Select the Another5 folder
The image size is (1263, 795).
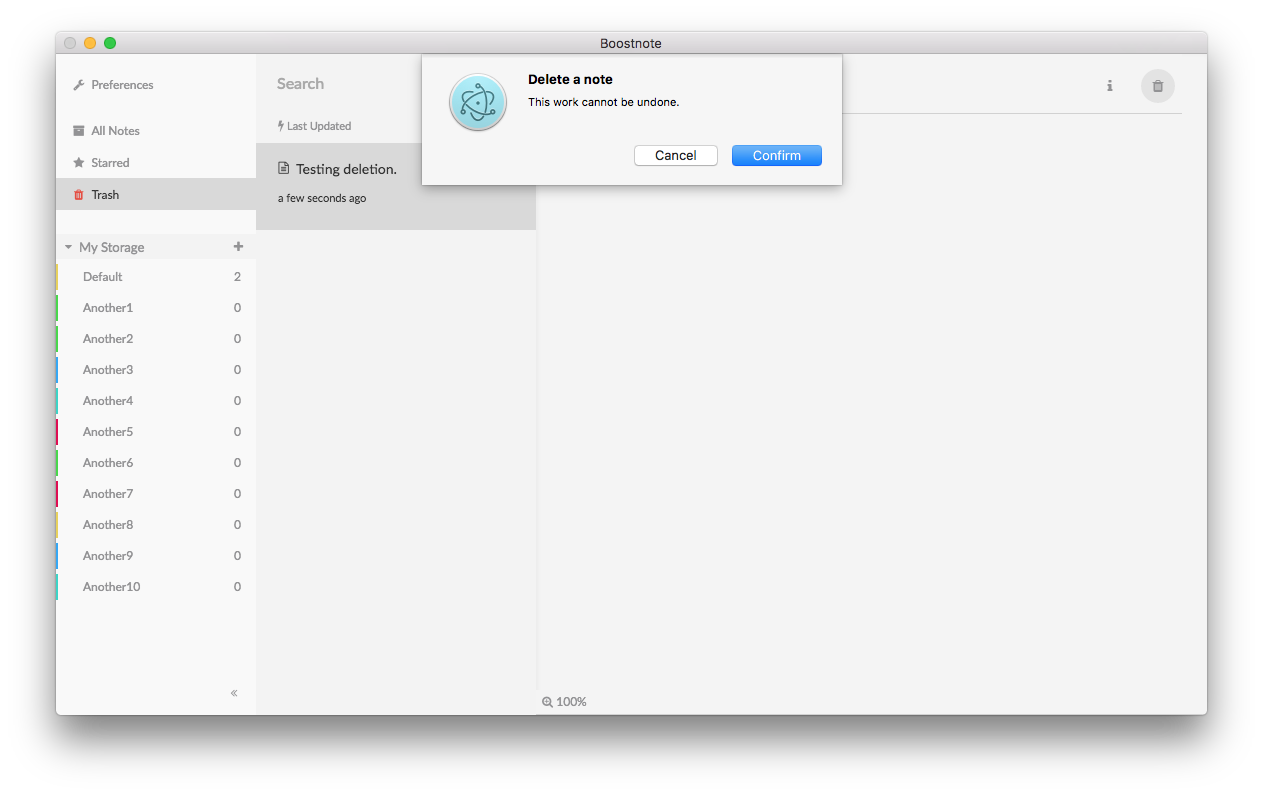pos(108,431)
